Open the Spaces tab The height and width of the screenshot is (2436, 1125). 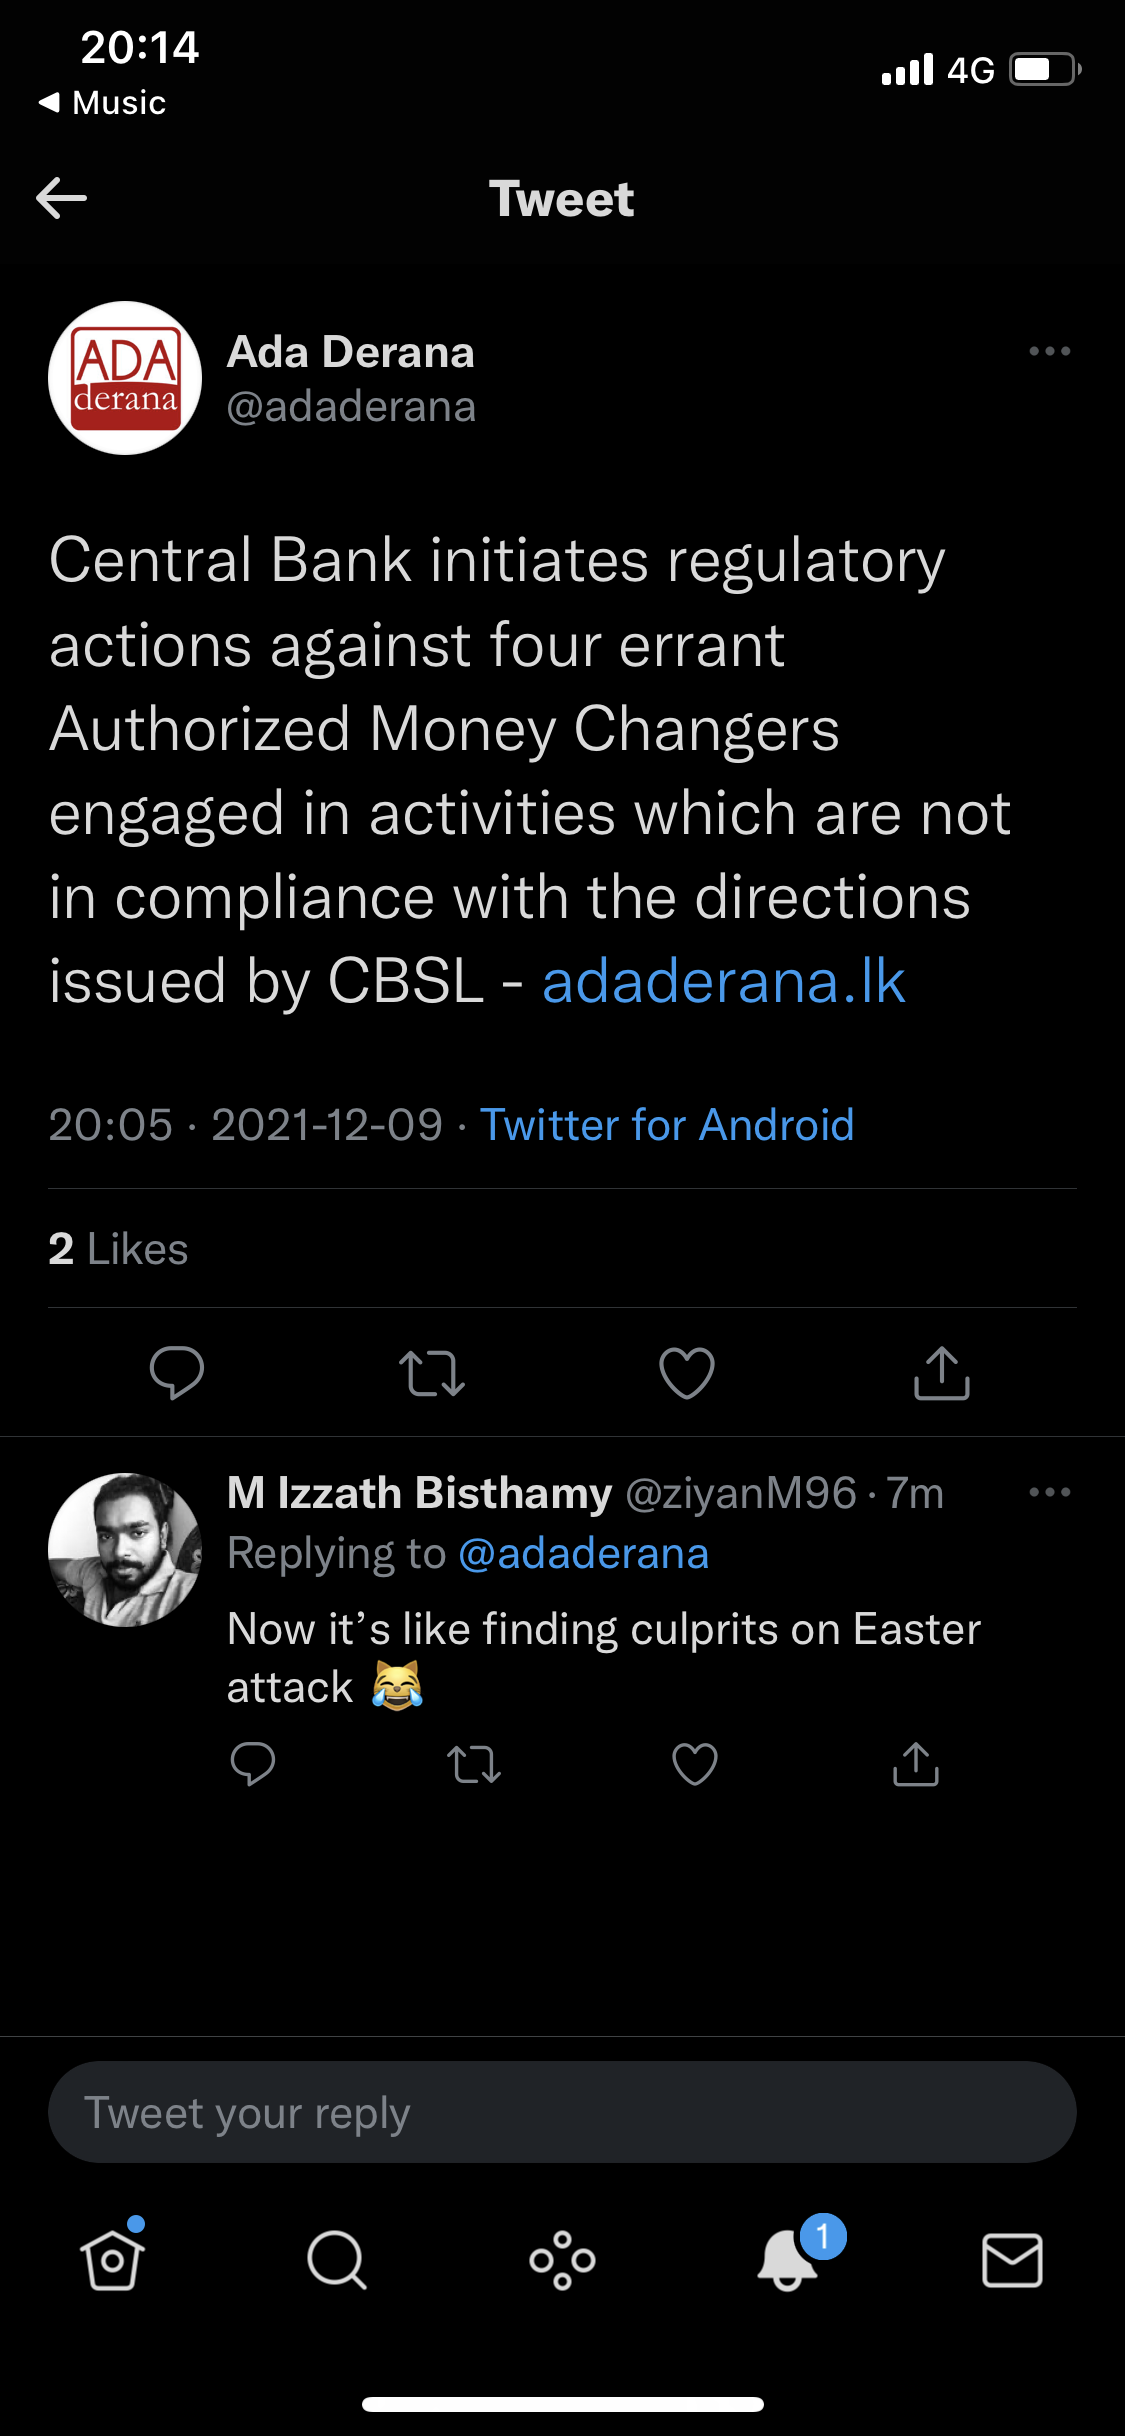563,2260
